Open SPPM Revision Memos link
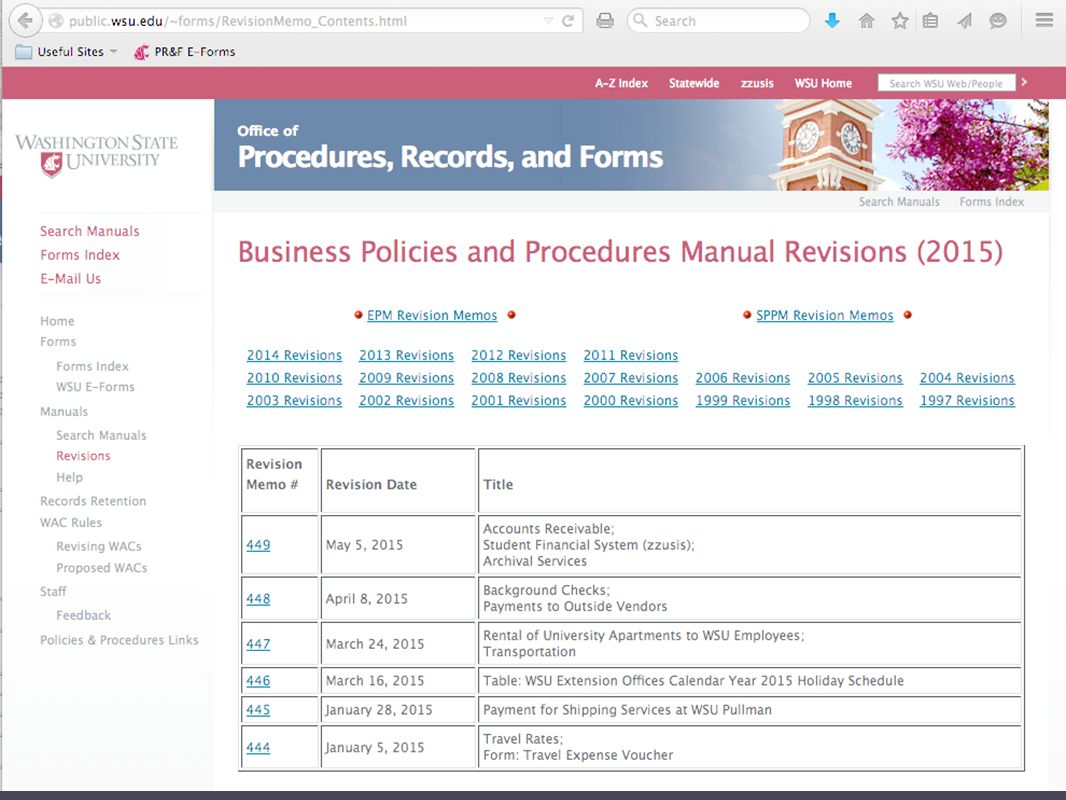The image size is (1066, 800). point(825,315)
